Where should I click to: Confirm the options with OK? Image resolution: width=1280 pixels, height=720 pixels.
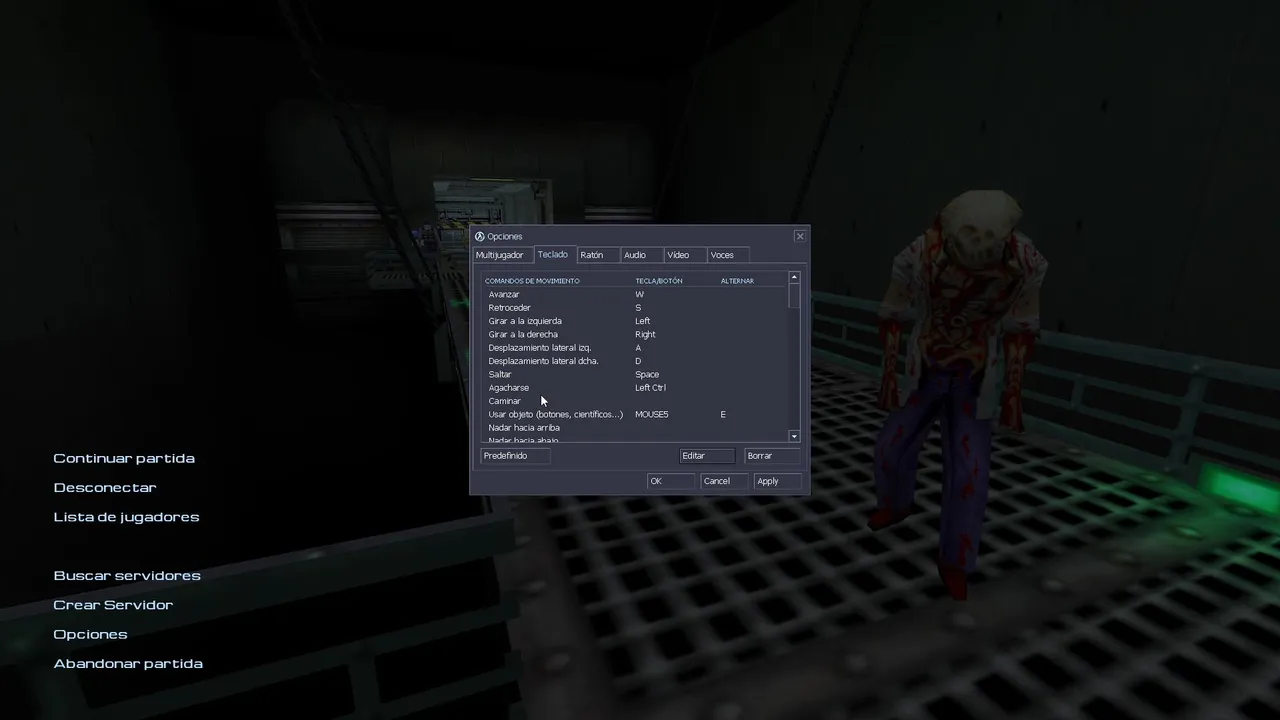(x=670, y=481)
